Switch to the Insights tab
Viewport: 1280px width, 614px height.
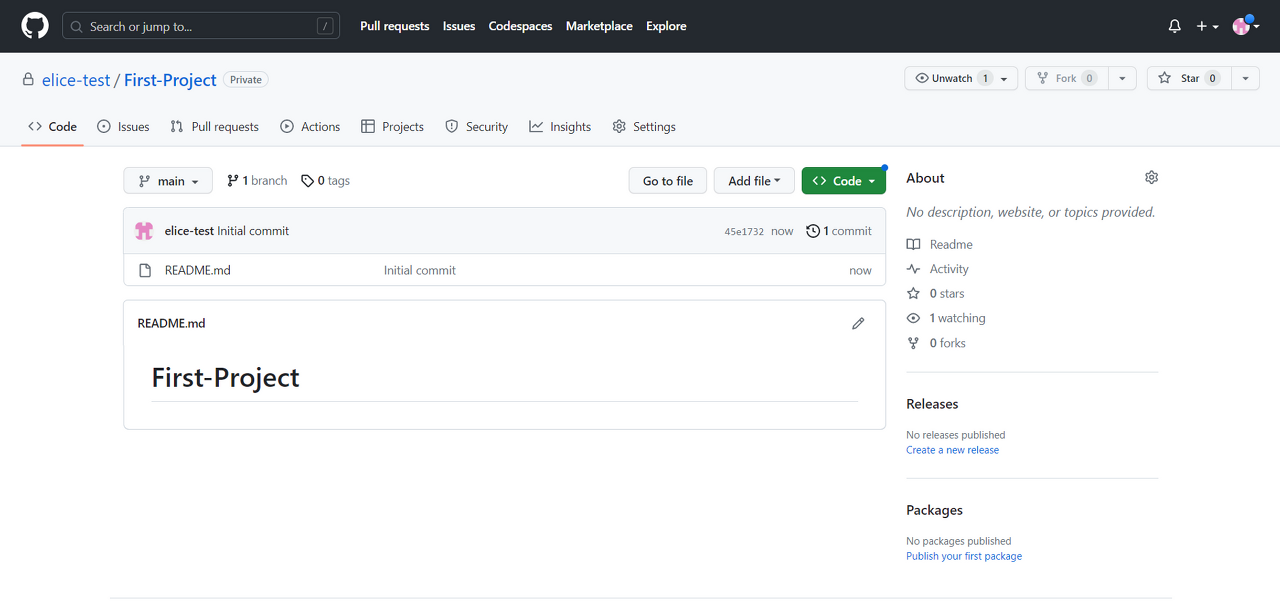[560, 127]
